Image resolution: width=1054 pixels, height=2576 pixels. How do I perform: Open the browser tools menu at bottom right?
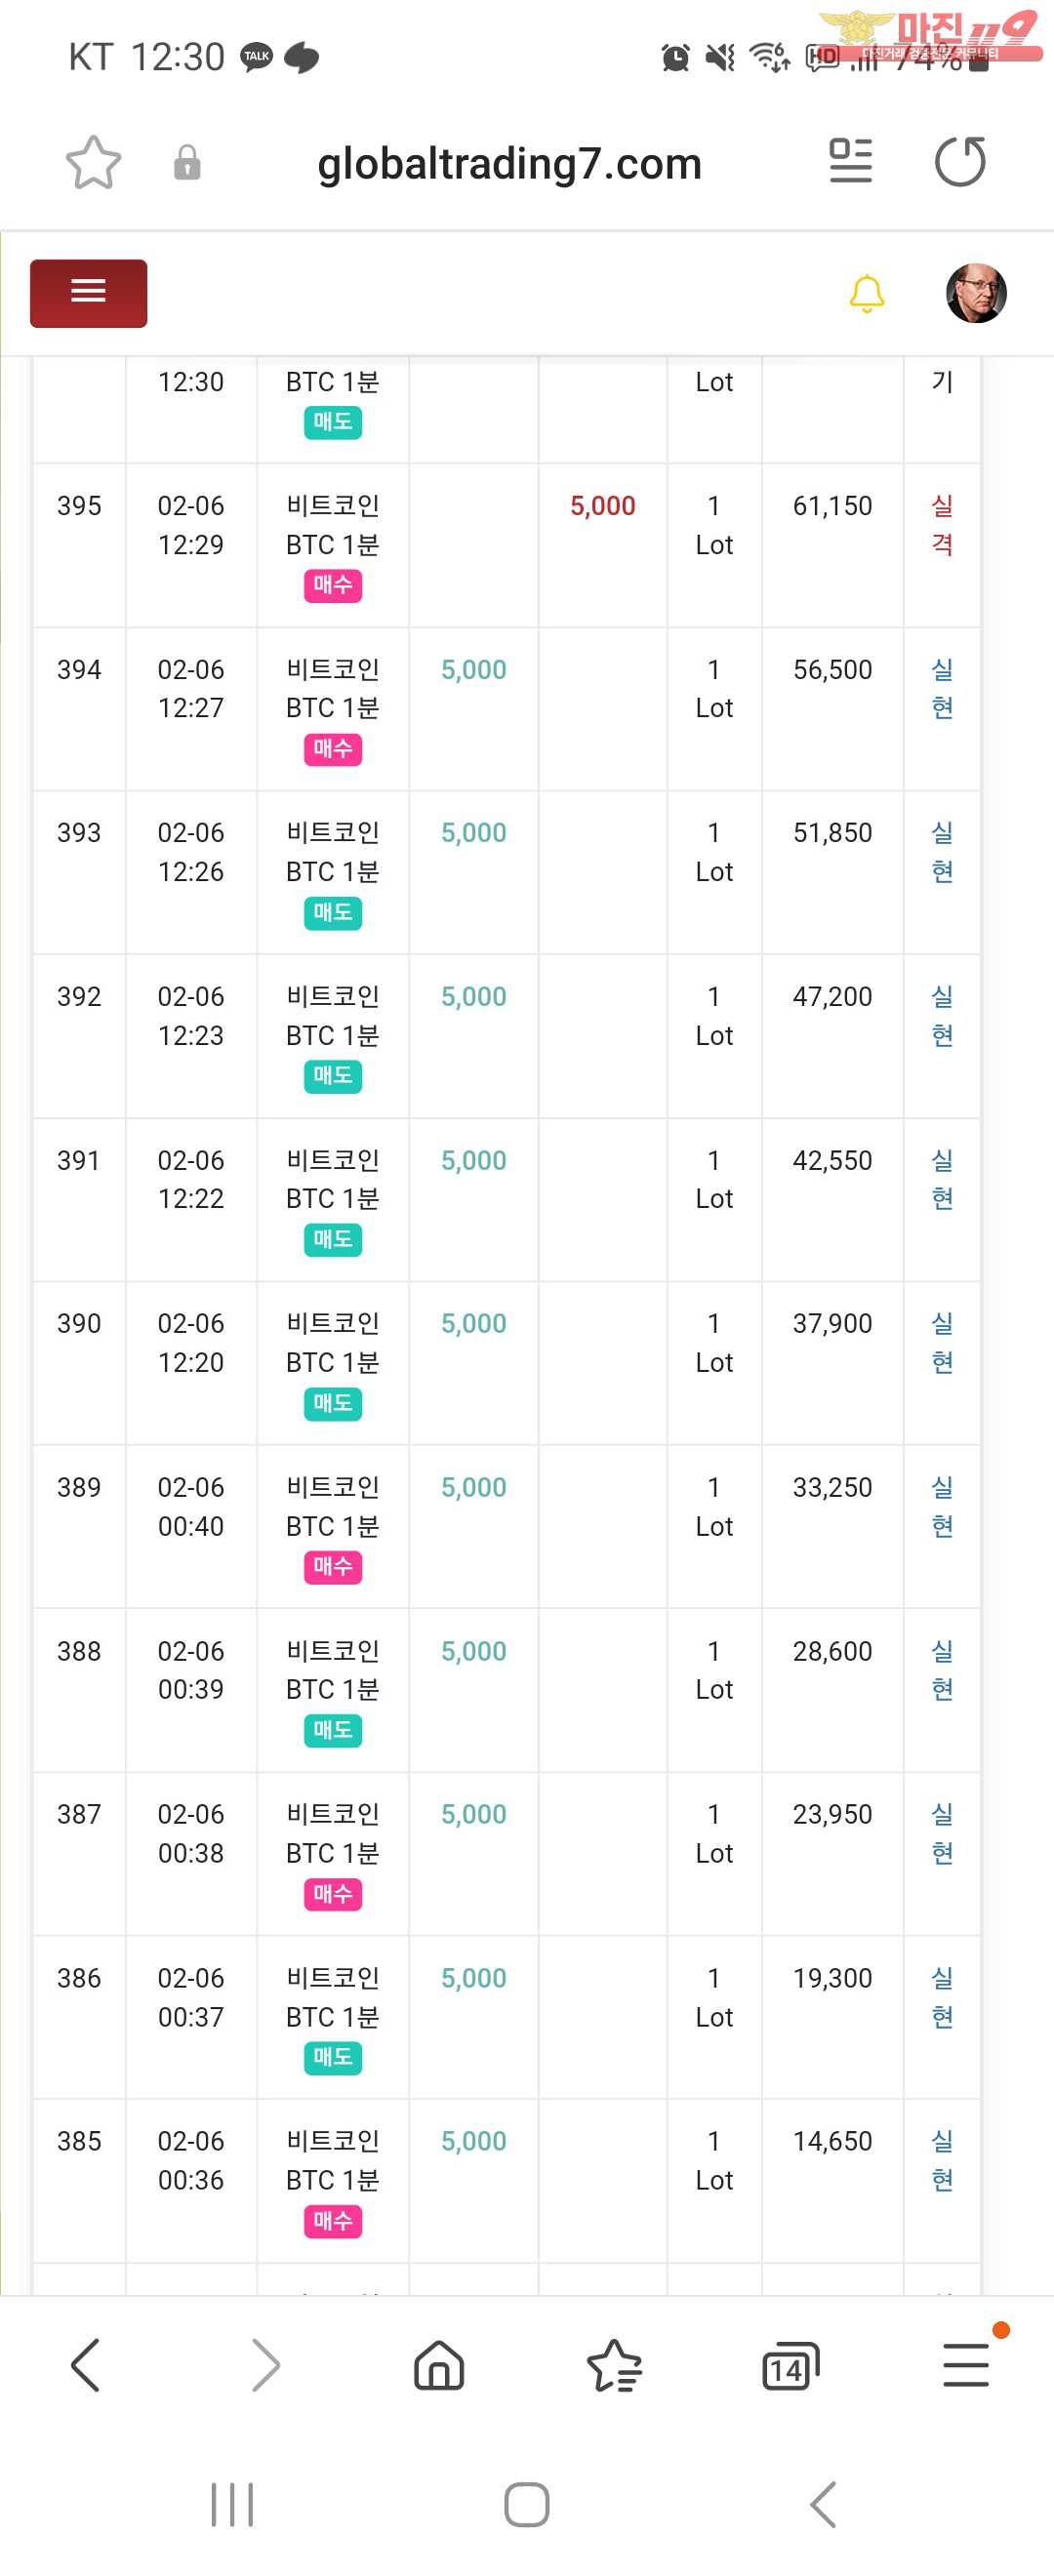point(966,2365)
